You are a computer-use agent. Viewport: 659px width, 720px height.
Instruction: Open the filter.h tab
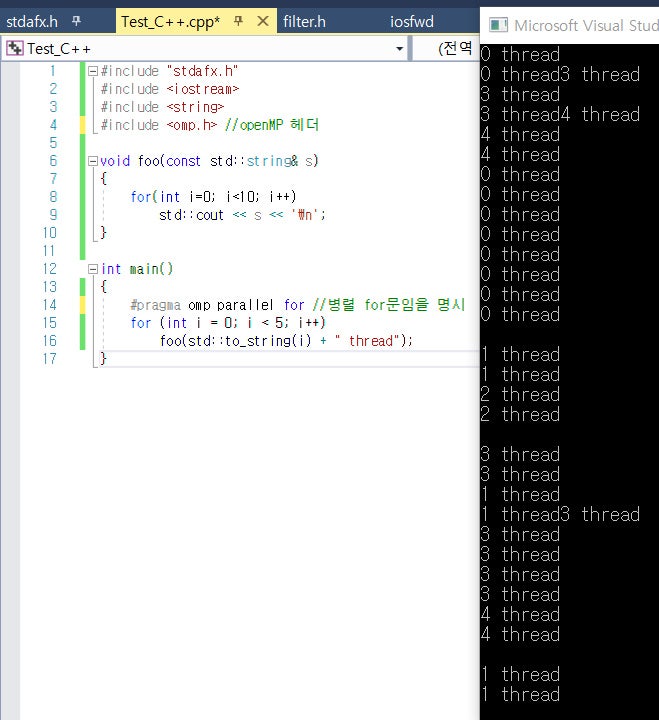304,22
